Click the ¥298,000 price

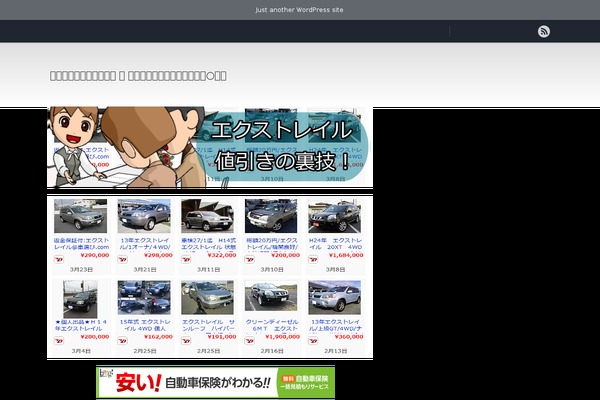point(158,255)
